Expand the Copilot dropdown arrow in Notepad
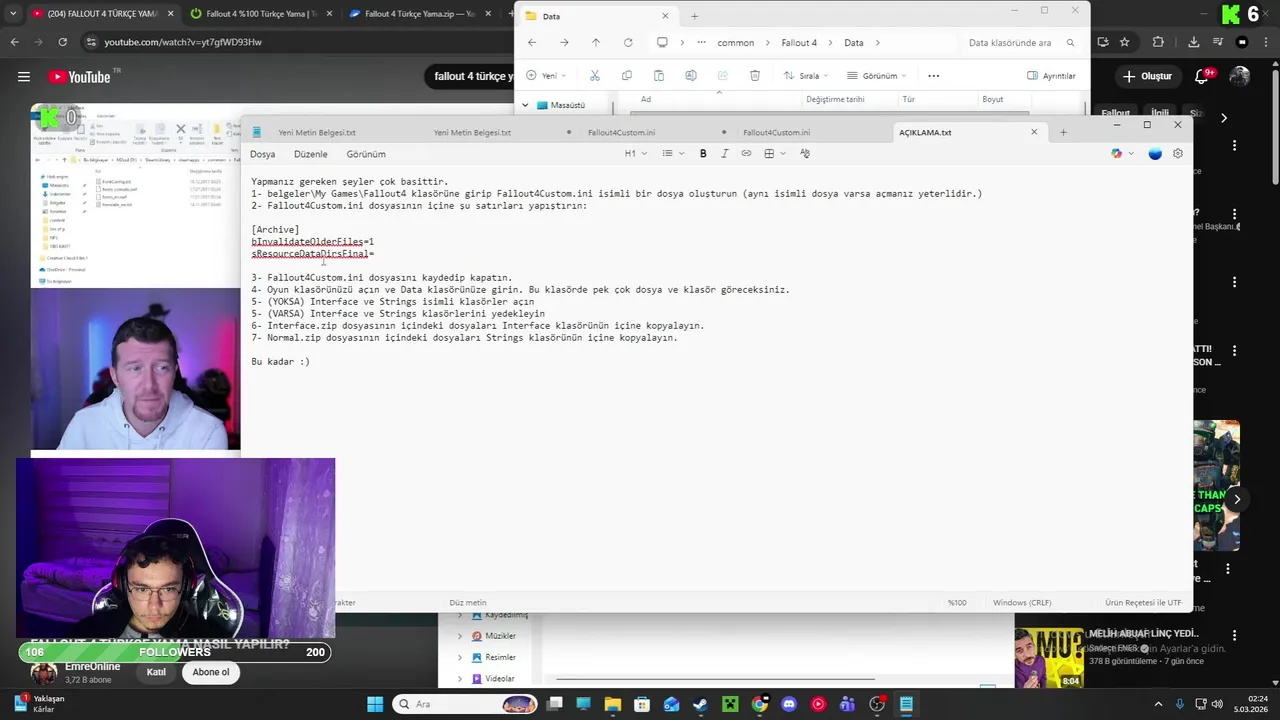The height and width of the screenshot is (720, 1280). 1130,154
